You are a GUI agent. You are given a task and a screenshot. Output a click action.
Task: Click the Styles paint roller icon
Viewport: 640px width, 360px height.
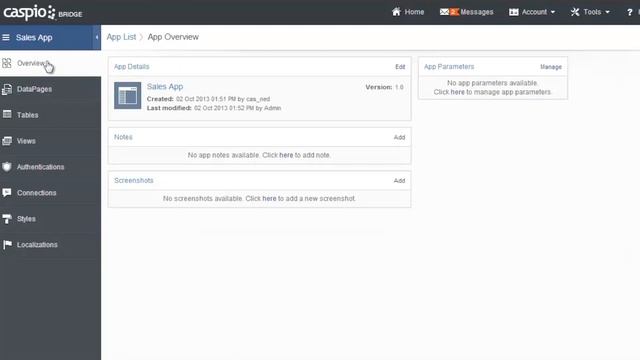click(x=7, y=219)
